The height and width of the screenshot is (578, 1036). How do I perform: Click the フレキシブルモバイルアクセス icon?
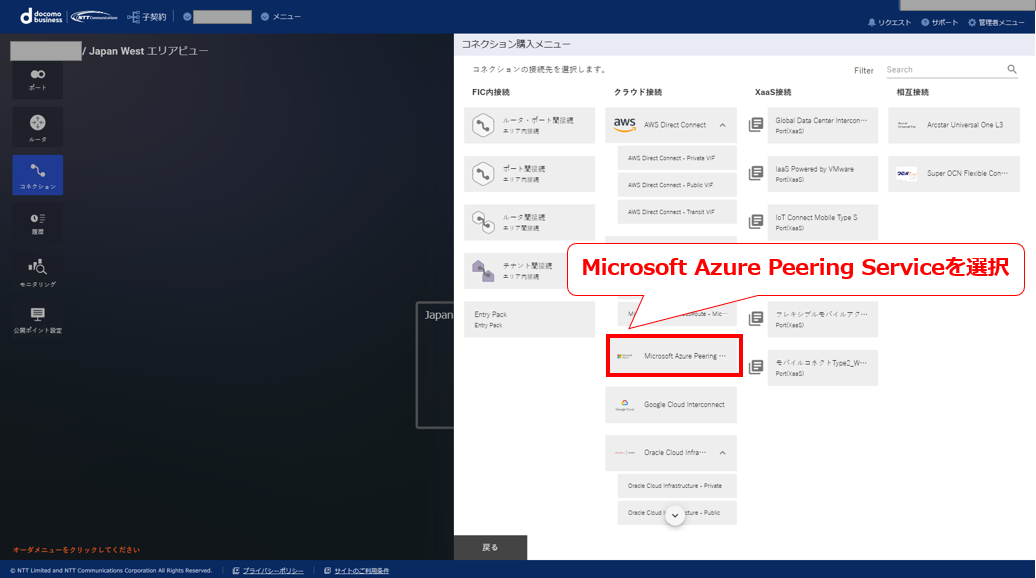pos(756,319)
